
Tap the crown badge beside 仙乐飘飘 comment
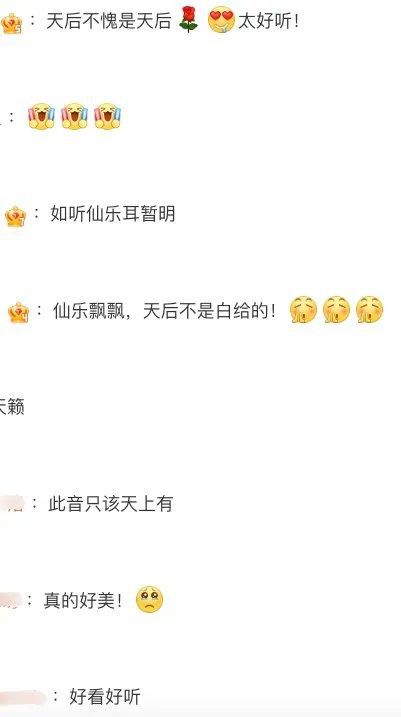coord(18,313)
